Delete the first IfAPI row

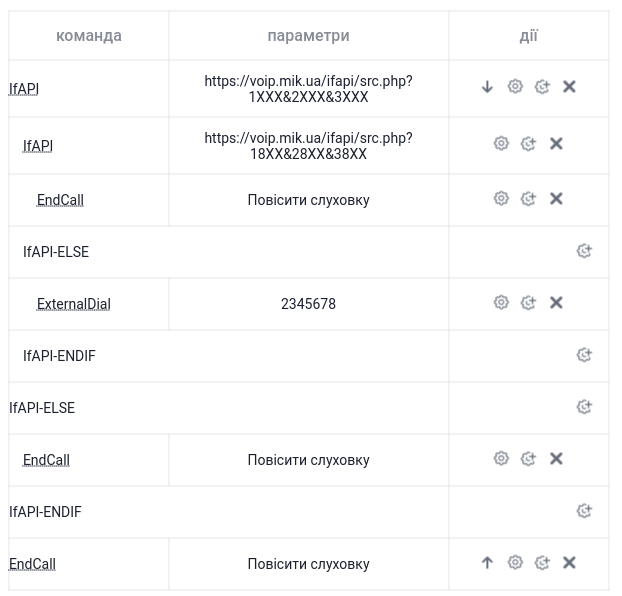[x=569, y=87]
